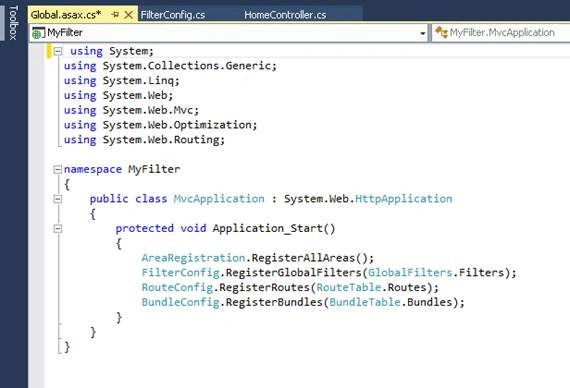This screenshot has width=570, height=388.
Task: Click the protected keyword
Action: 145,228
